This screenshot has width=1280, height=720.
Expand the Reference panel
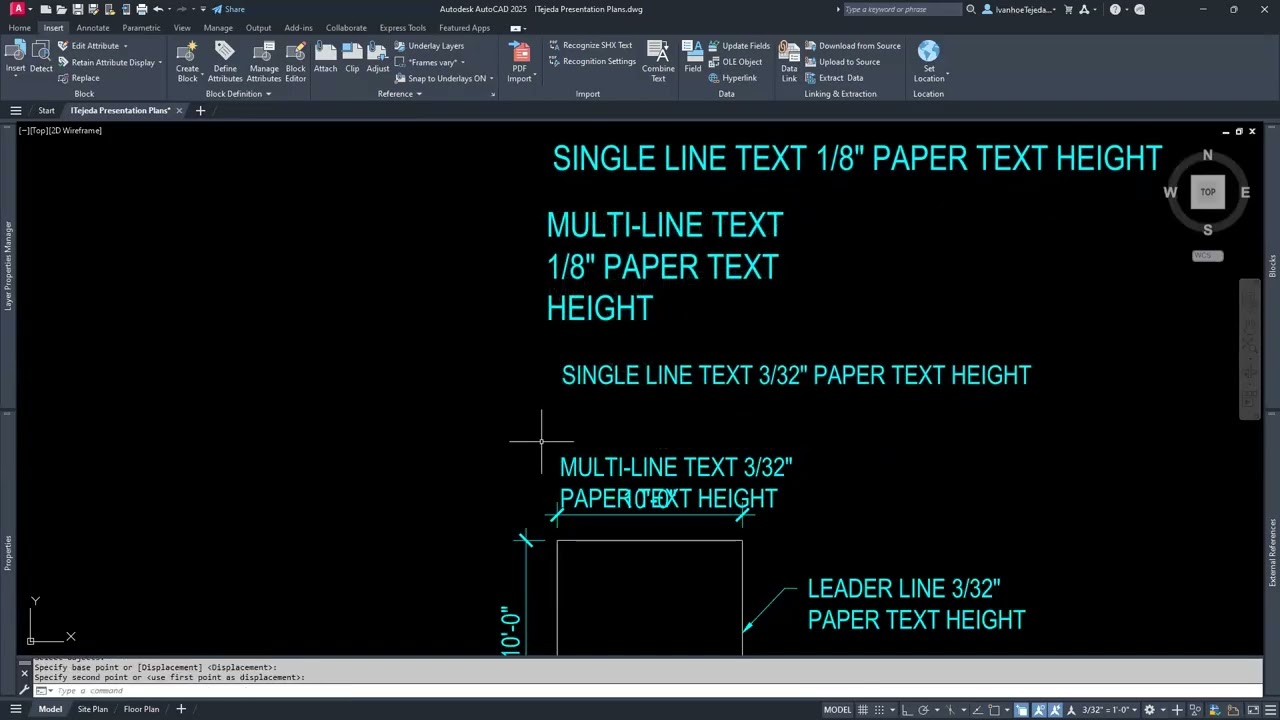(x=400, y=94)
